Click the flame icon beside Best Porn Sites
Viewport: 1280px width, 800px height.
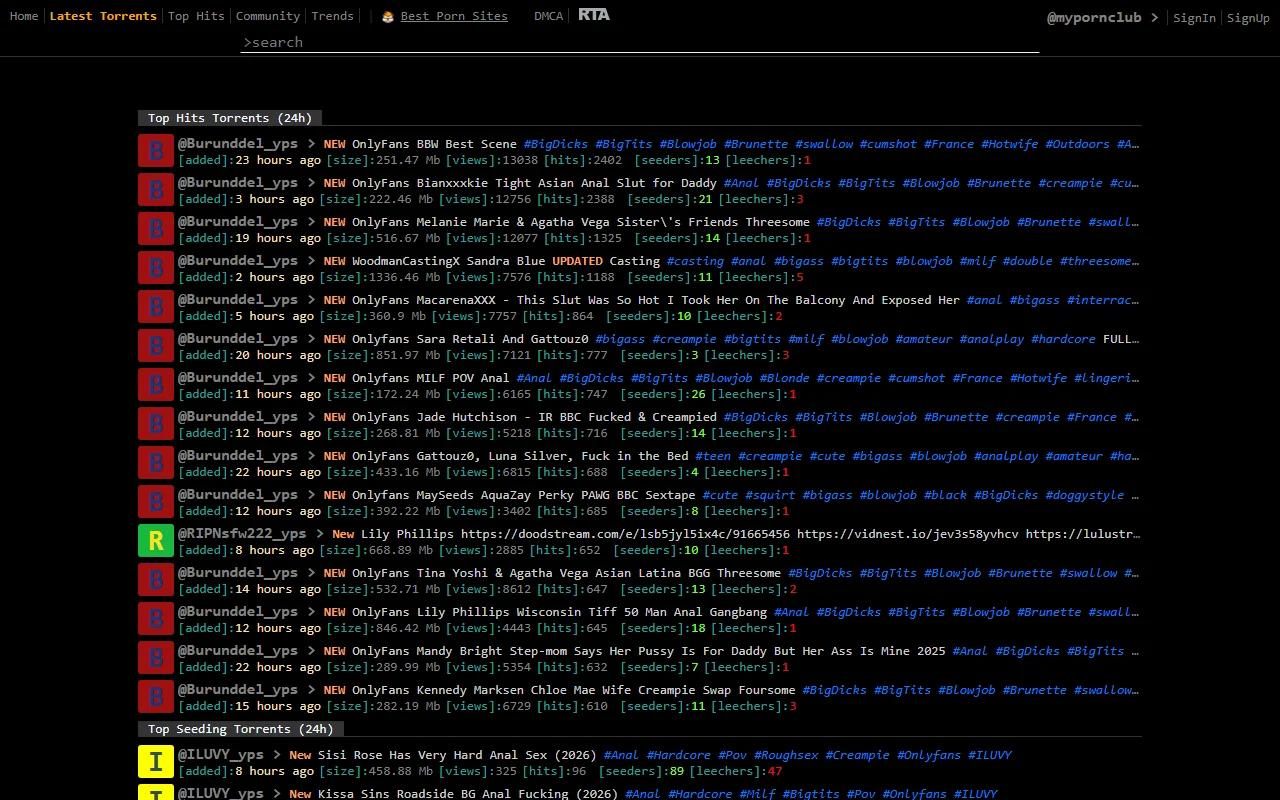388,16
